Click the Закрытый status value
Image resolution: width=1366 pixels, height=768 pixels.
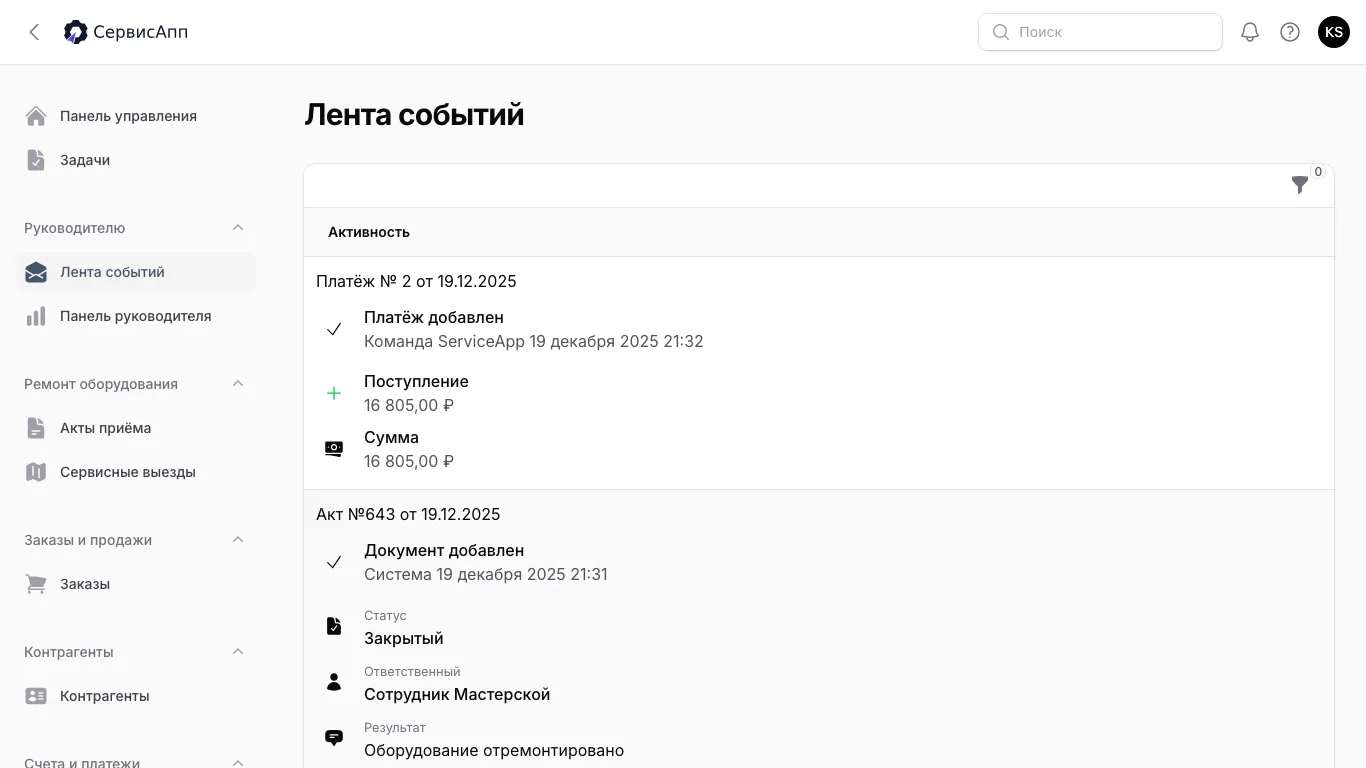(x=404, y=638)
